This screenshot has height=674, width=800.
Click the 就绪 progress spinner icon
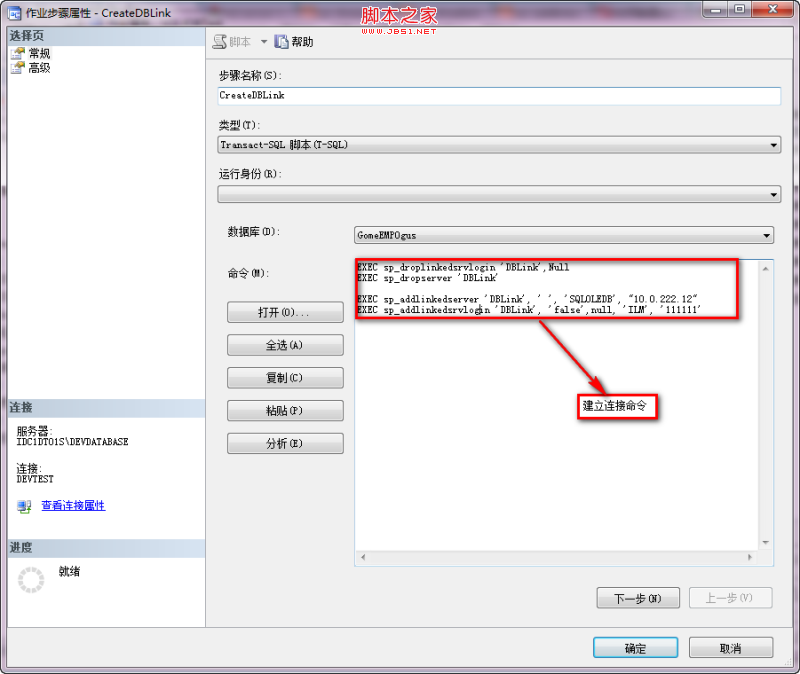click(x=28, y=579)
